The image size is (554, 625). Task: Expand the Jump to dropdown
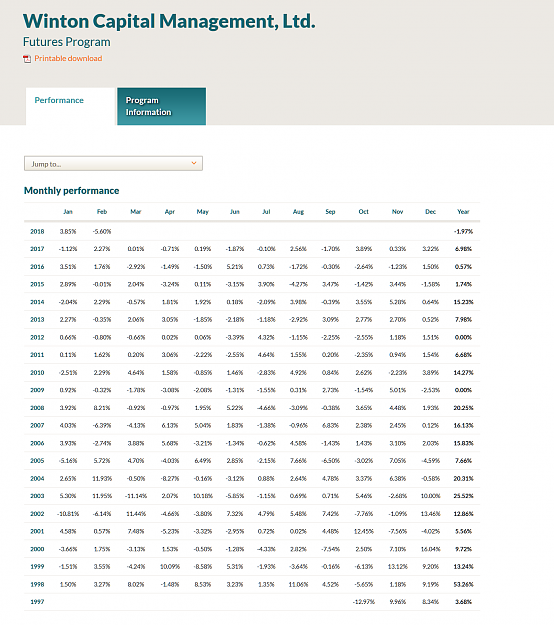tap(113, 163)
